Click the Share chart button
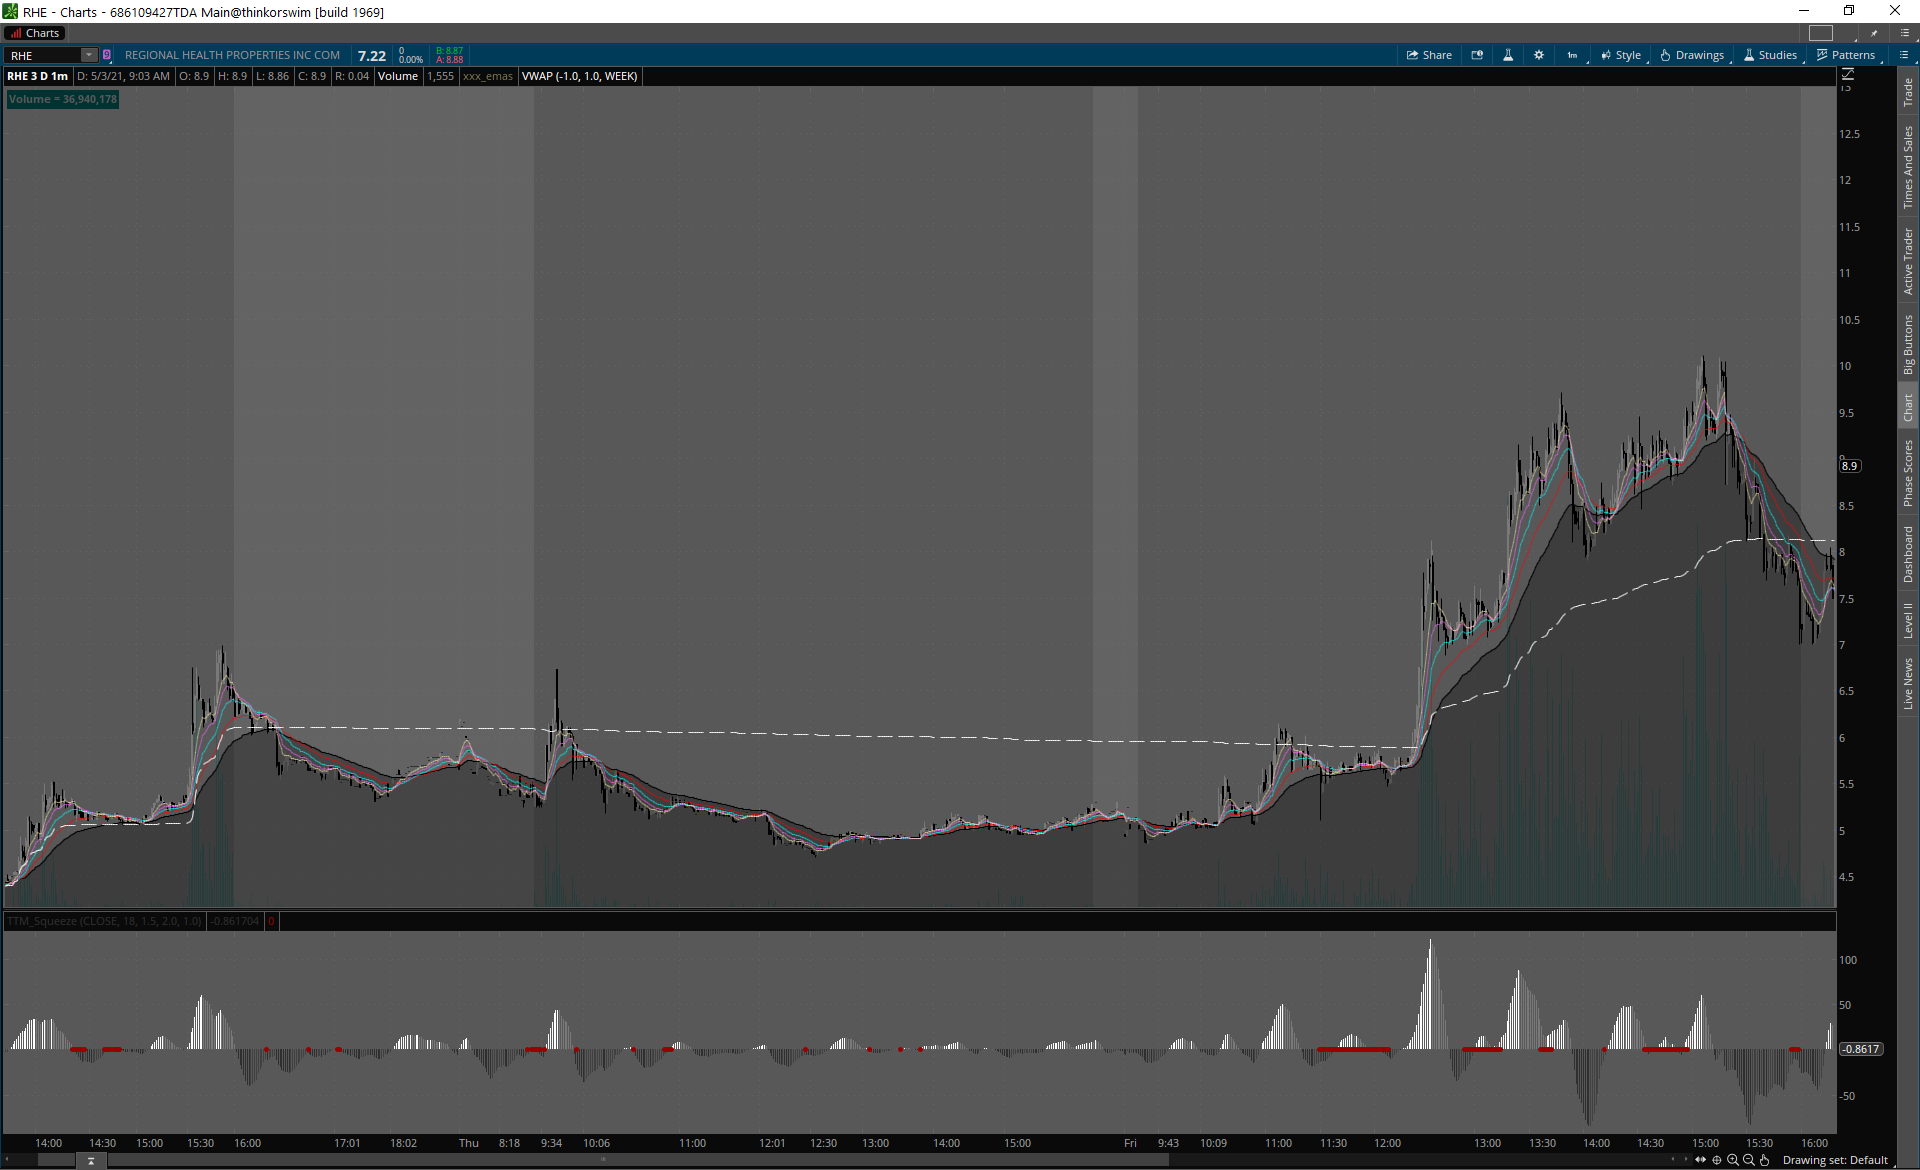This screenshot has width=1920, height=1170. point(1429,55)
